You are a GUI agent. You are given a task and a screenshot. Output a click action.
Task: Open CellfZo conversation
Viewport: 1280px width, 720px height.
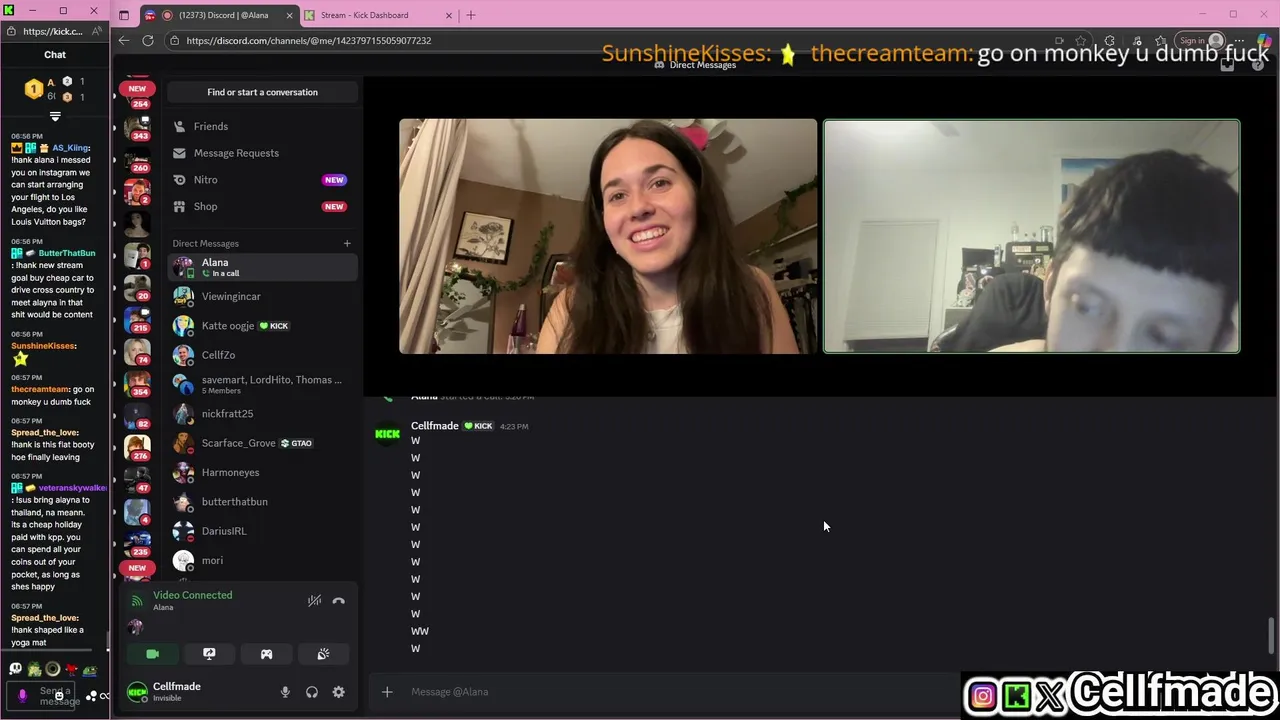(x=263, y=355)
